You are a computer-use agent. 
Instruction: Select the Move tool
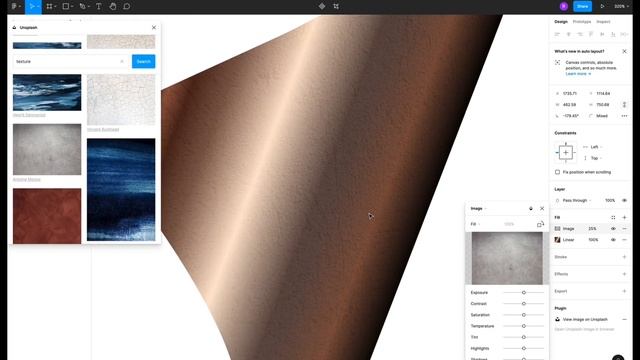pyautogui.click(x=32, y=7)
